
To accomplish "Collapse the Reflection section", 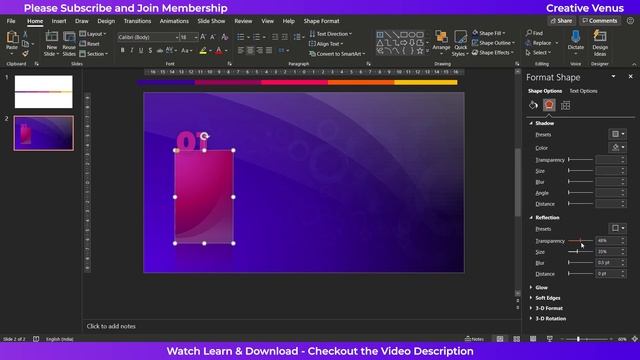I will [531, 218].
